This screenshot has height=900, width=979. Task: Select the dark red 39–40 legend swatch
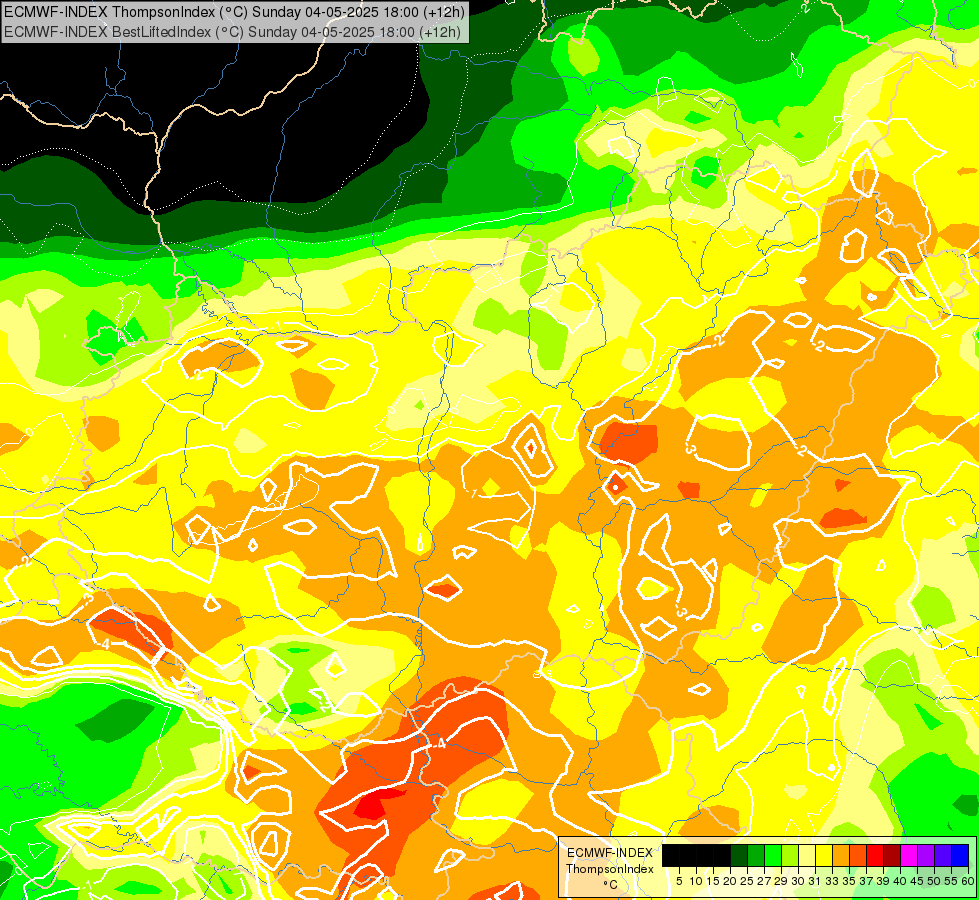click(892, 855)
